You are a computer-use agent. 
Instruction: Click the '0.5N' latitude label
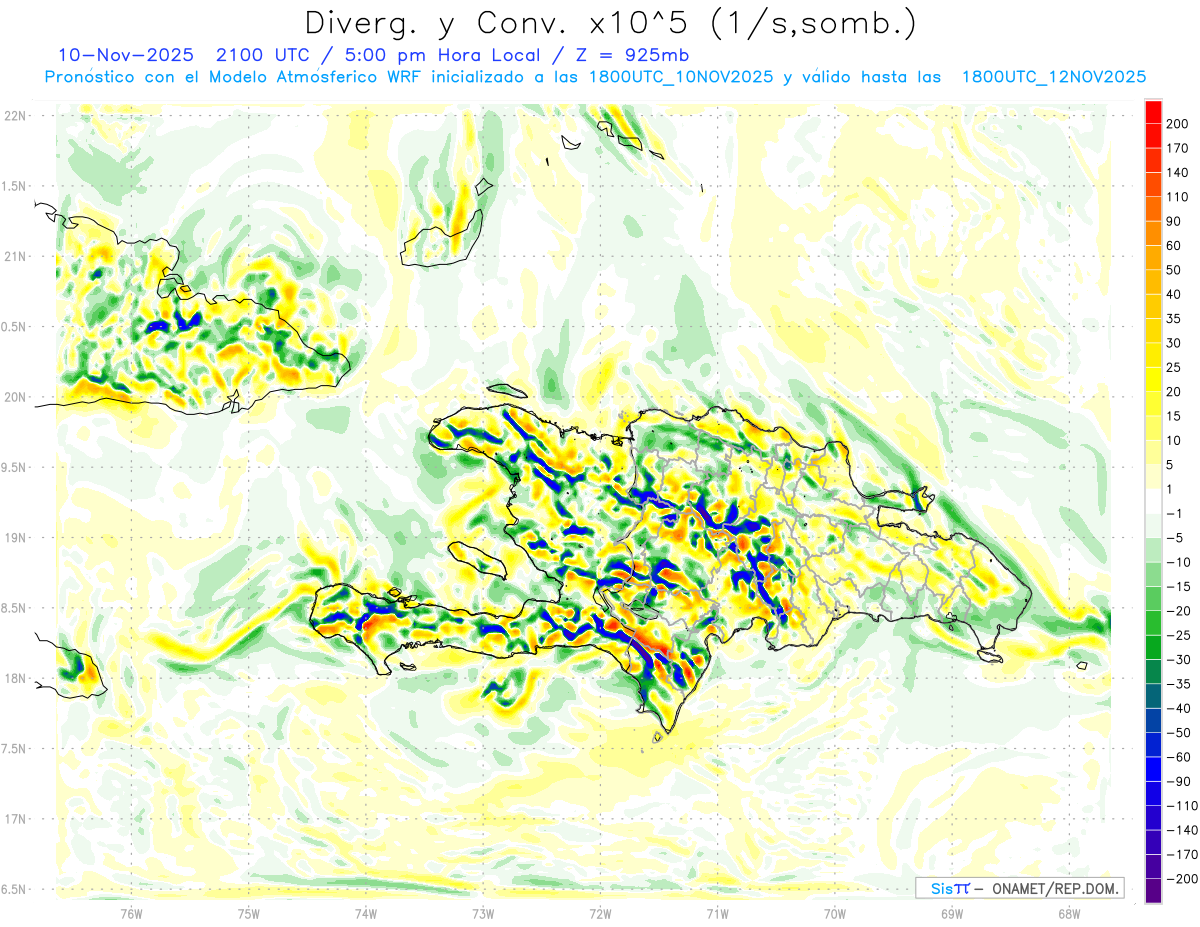(x=15, y=327)
